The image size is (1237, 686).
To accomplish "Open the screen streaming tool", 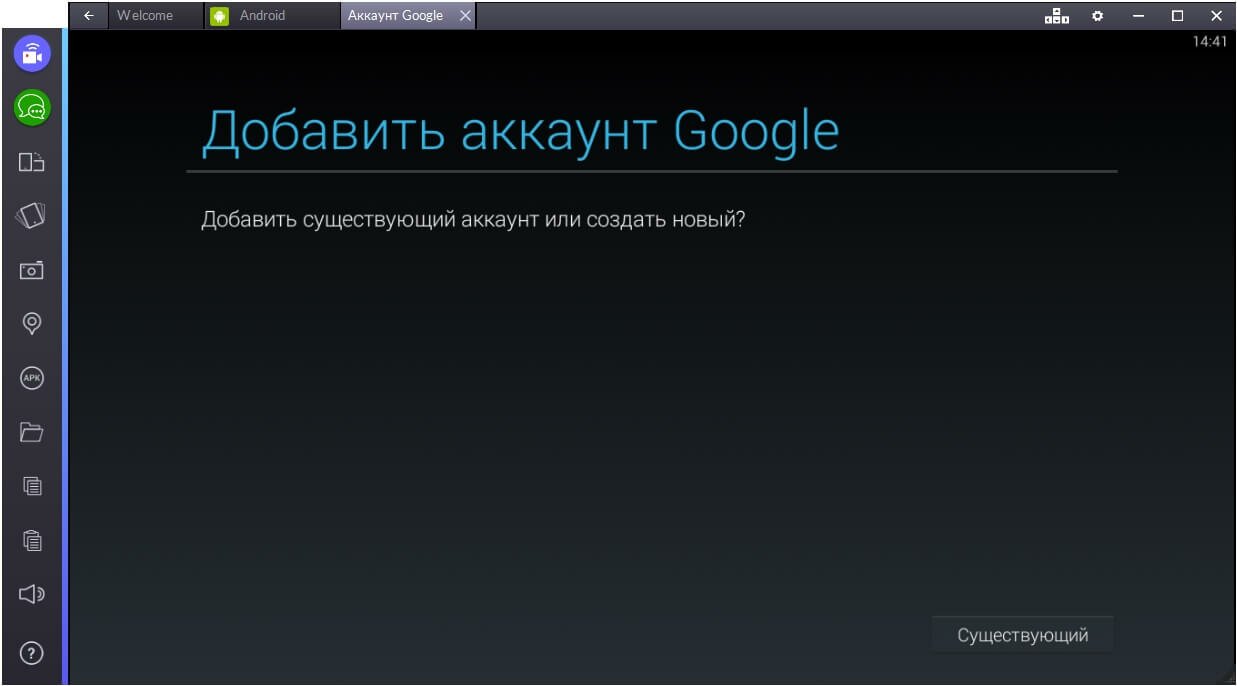I will [31, 53].
